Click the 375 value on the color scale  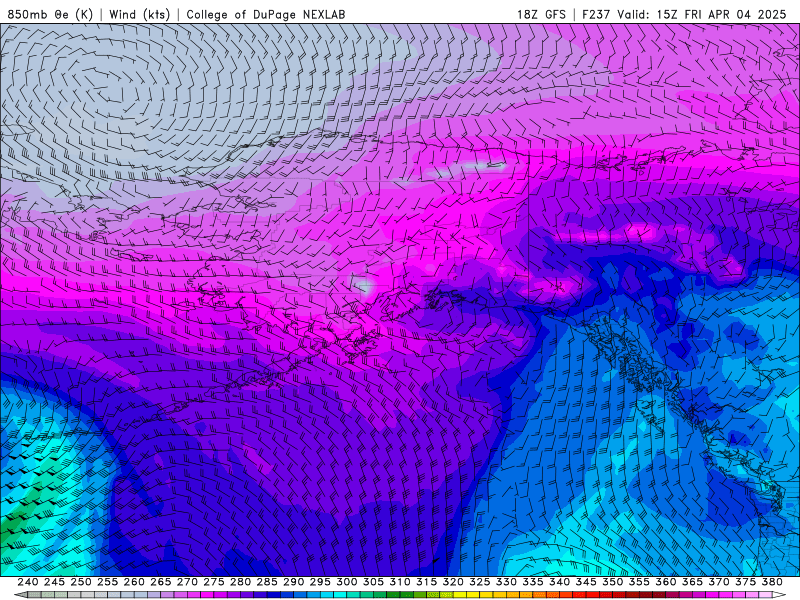745,582
